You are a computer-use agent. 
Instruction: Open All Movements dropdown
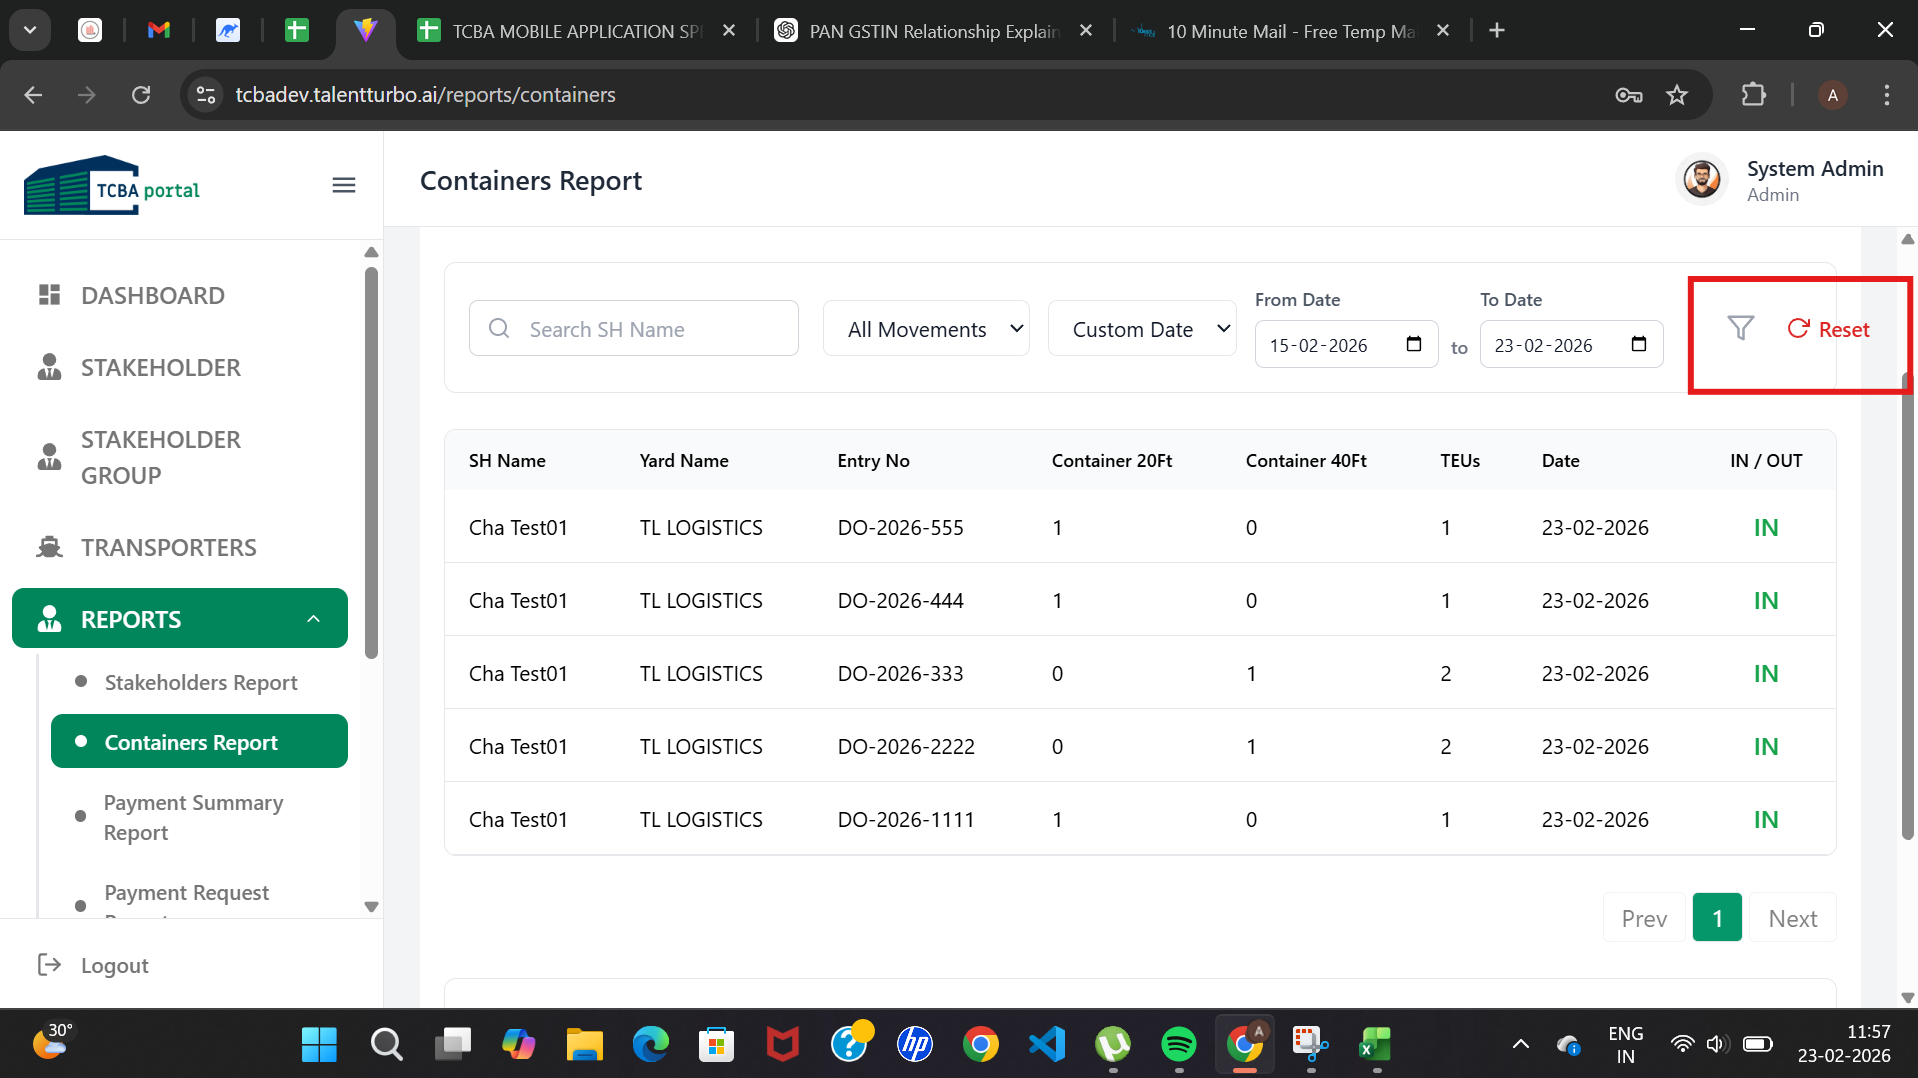pyautogui.click(x=926, y=329)
